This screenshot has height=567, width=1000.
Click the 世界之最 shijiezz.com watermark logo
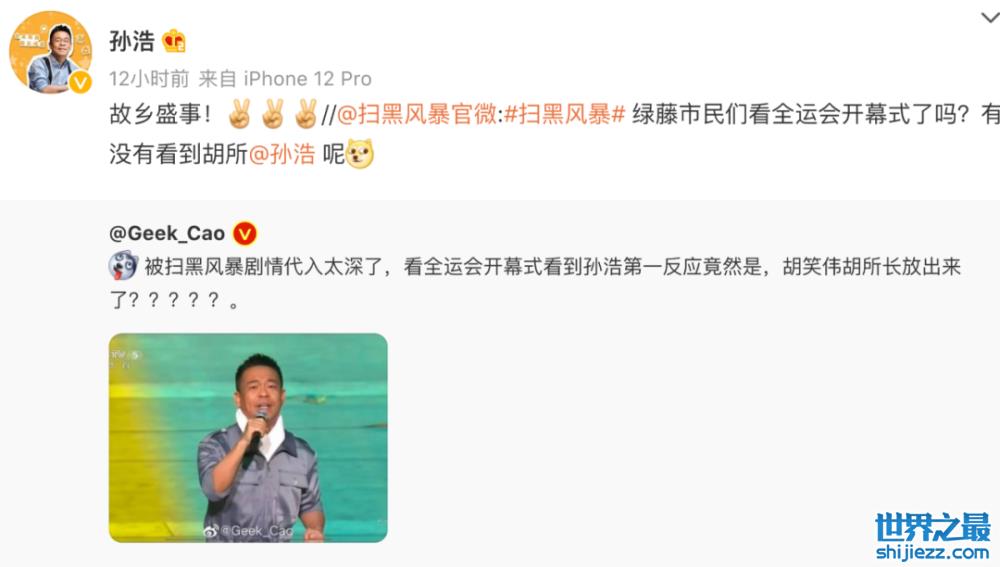tap(933, 536)
